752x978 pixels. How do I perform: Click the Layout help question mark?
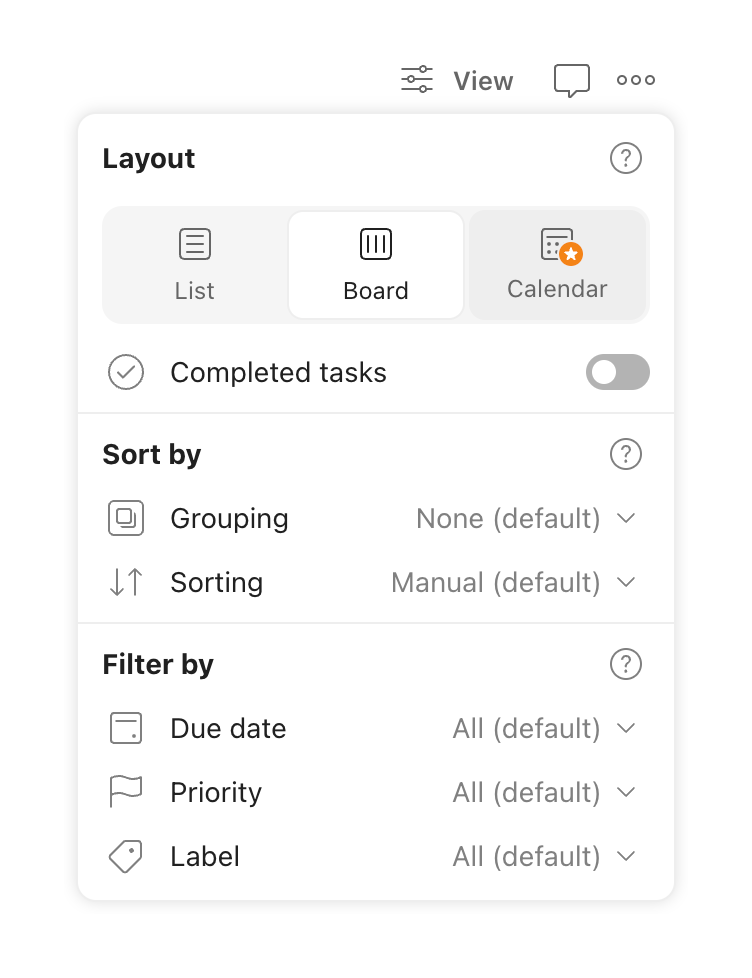(x=626, y=158)
